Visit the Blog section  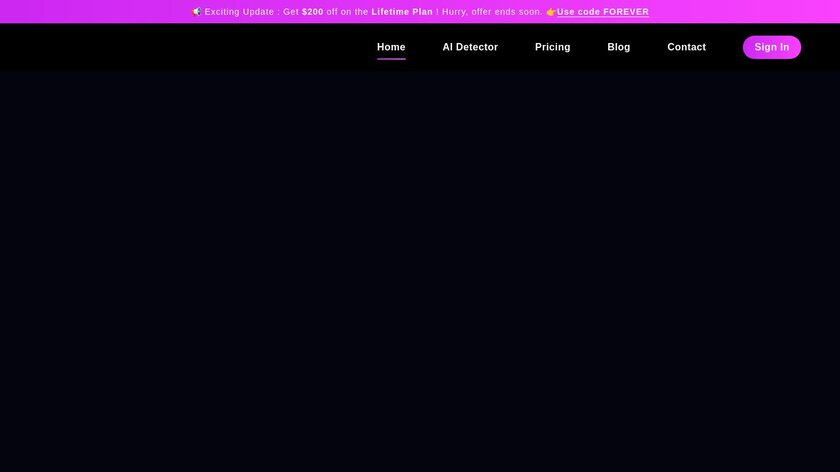click(x=619, y=47)
